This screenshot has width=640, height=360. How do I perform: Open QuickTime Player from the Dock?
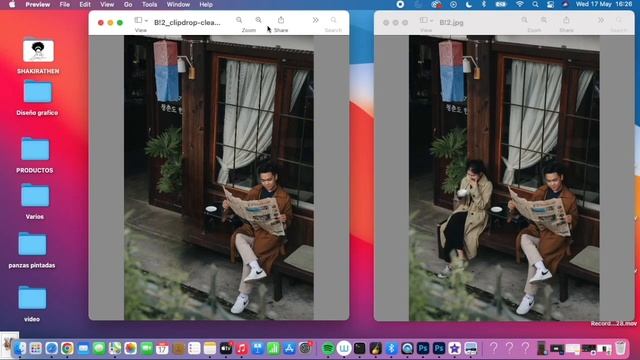coord(407,348)
